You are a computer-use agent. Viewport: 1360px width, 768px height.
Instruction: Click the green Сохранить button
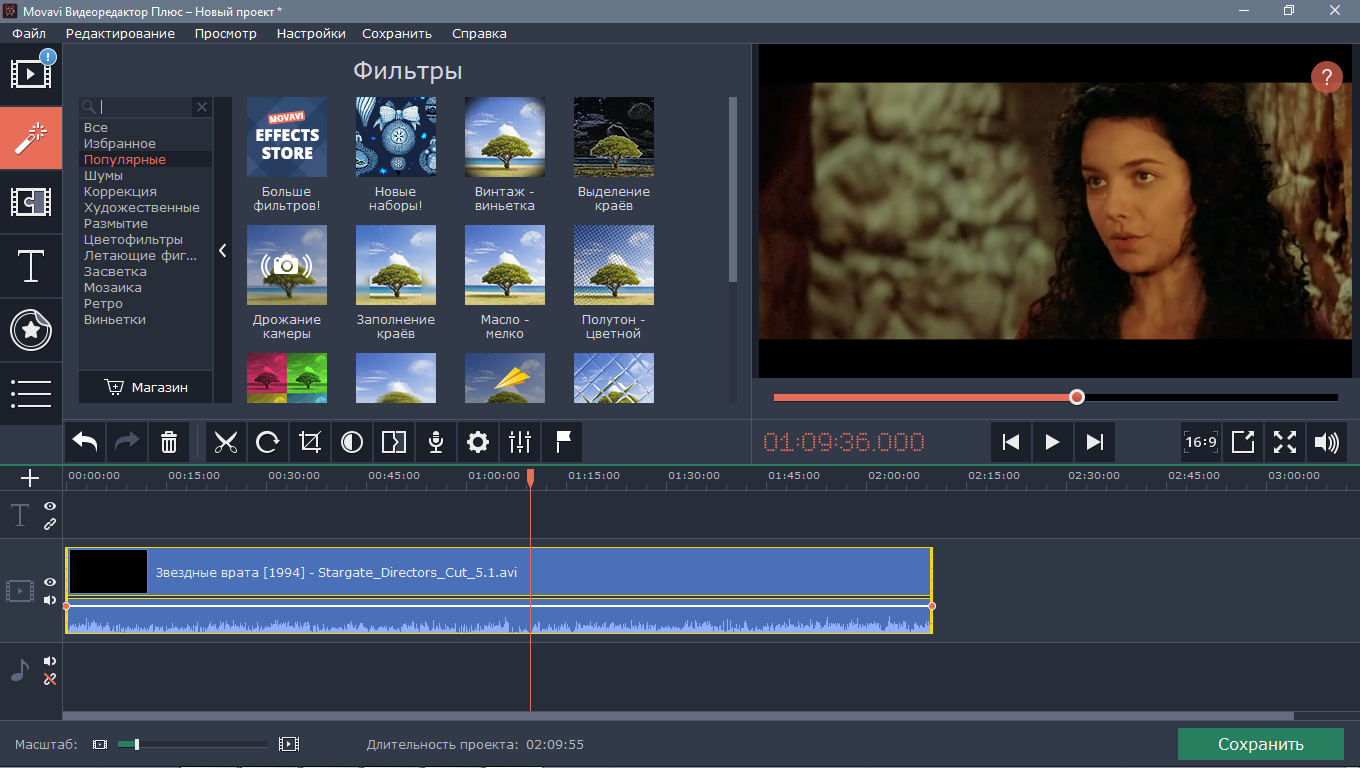(1260, 744)
